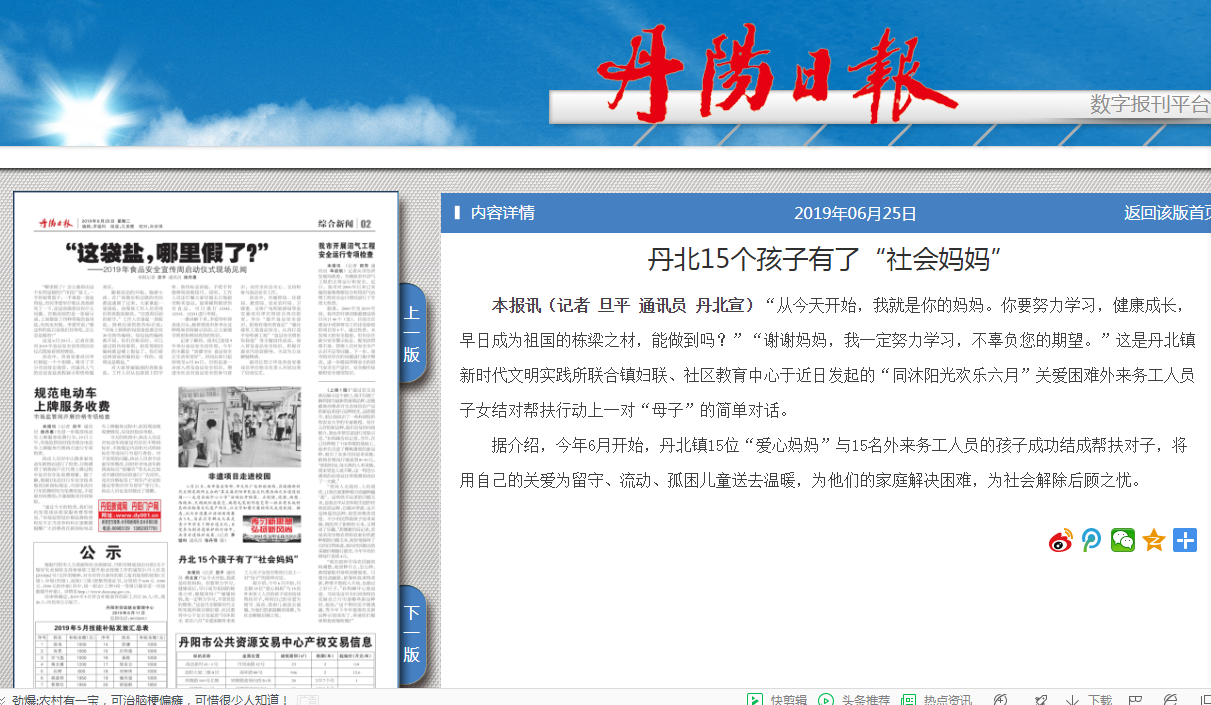Share article to Sina Weibo
The image size is (1211, 705).
pyautogui.click(x=1060, y=541)
